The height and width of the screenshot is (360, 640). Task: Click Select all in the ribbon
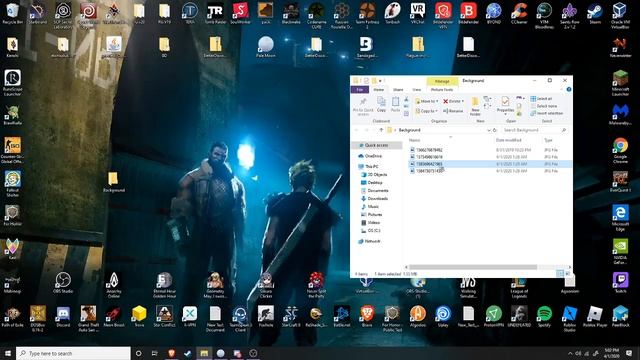click(x=541, y=99)
